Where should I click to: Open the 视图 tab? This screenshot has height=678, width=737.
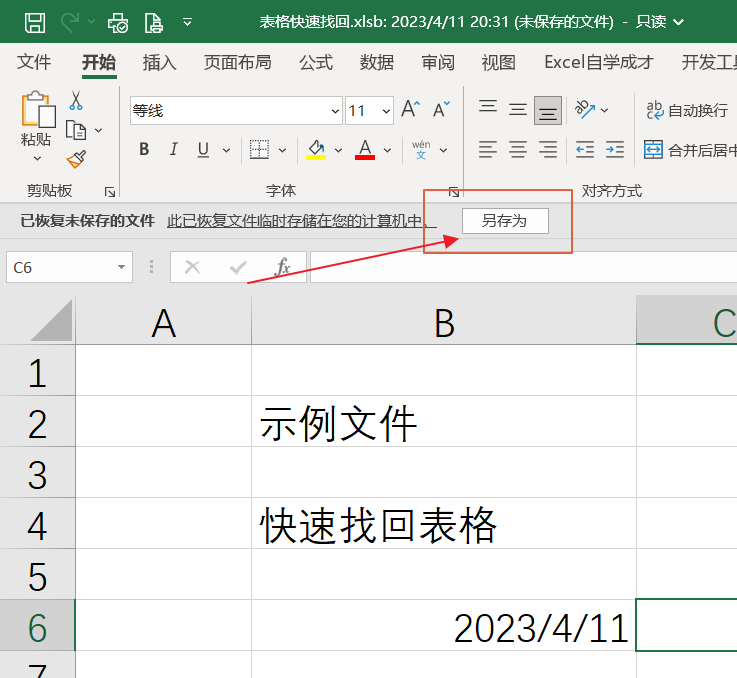point(498,62)
